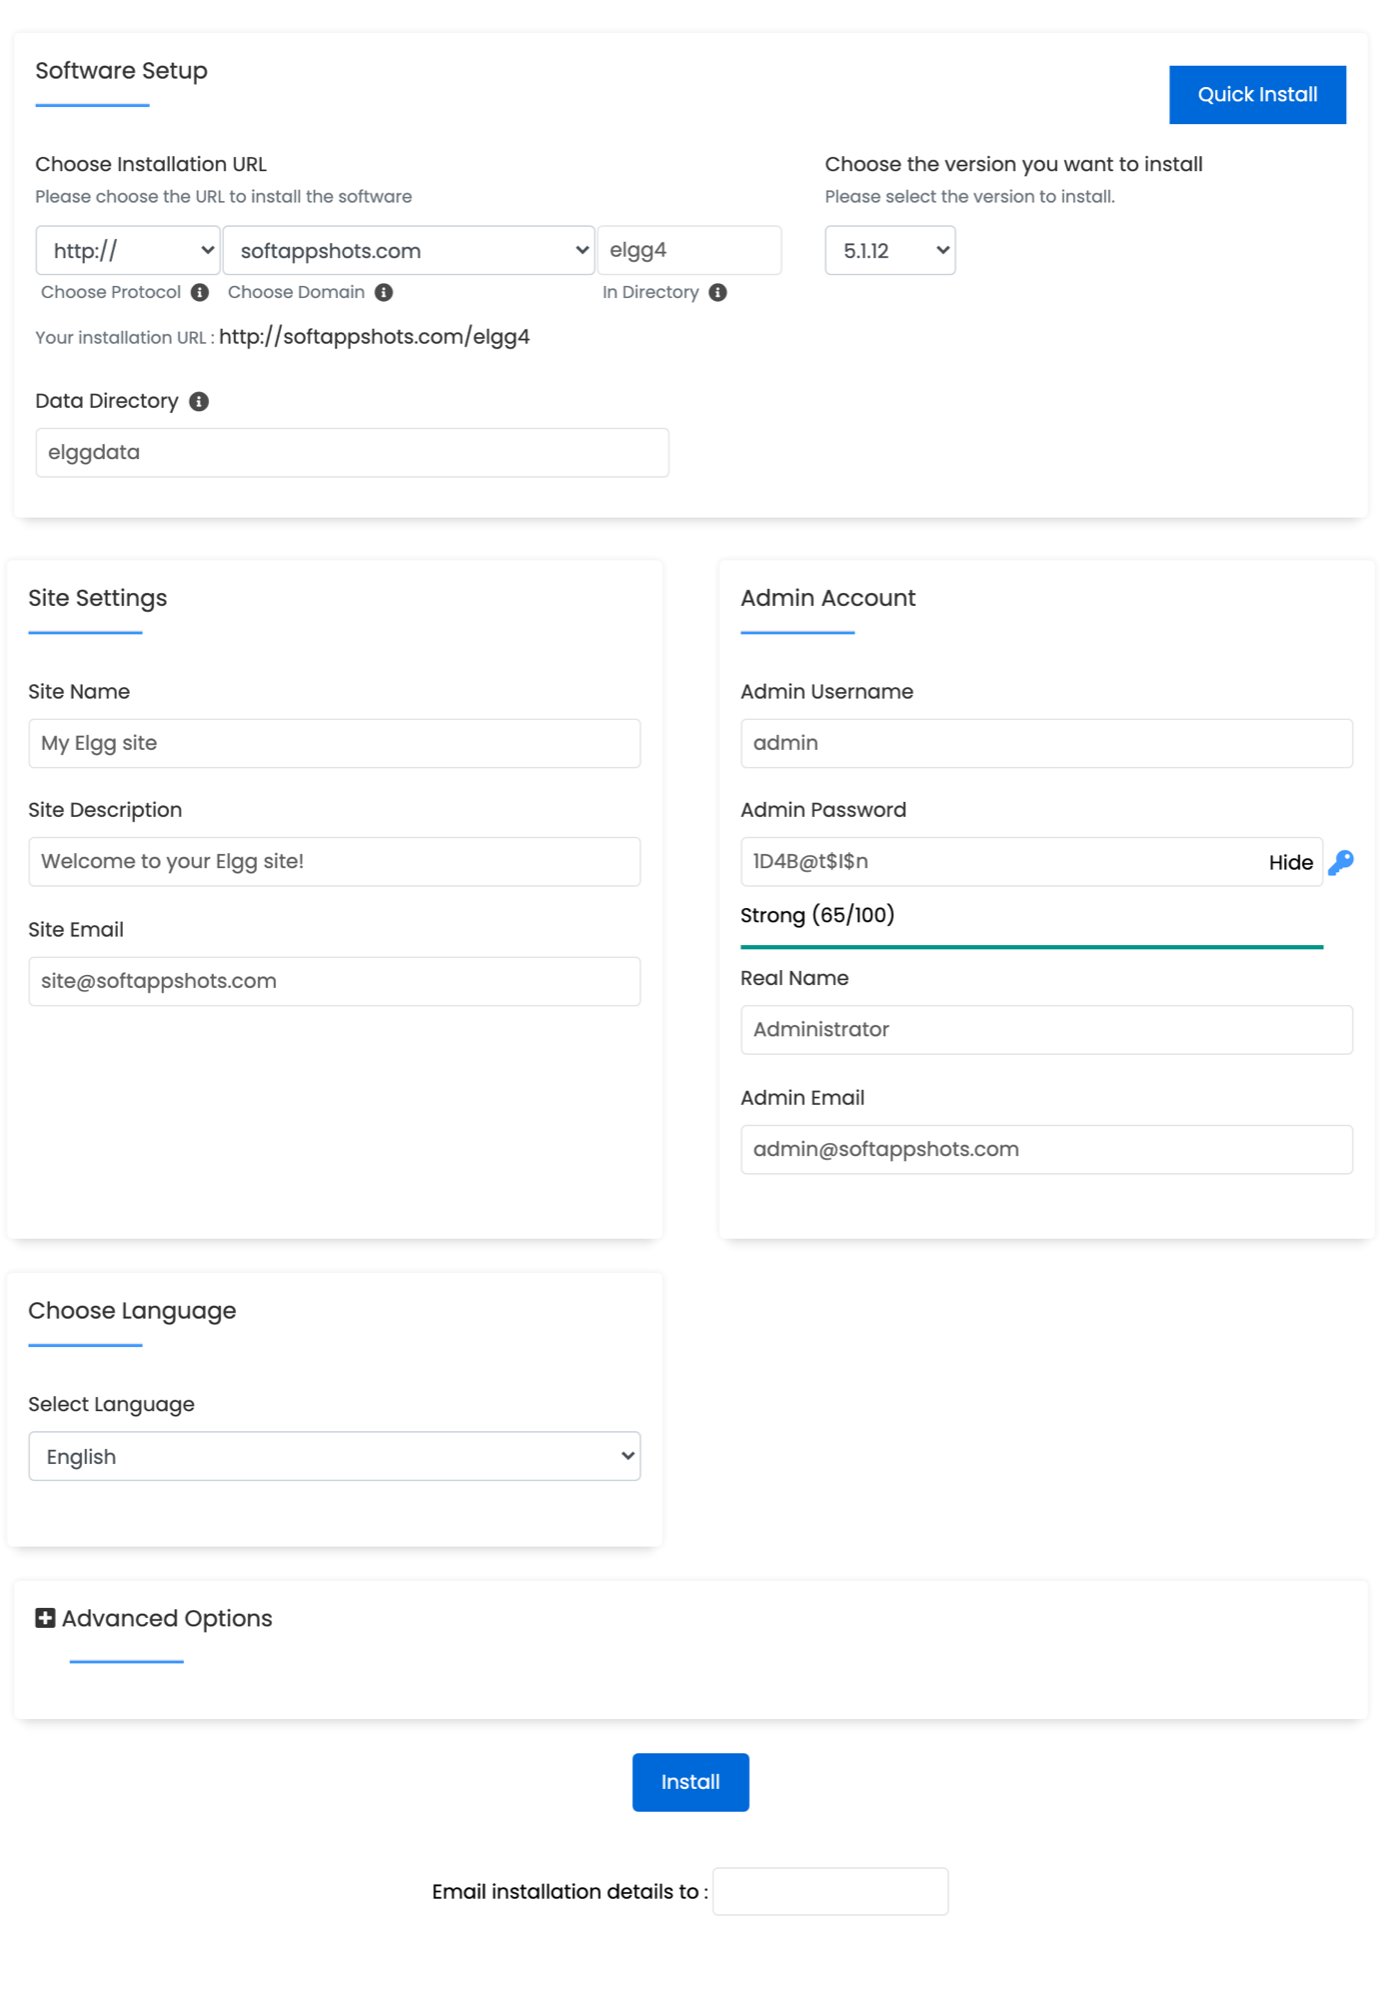Screen dimensions: 1382x2000
Task: Open the http:// protocol dropdown
Action: tap(128, 250)
